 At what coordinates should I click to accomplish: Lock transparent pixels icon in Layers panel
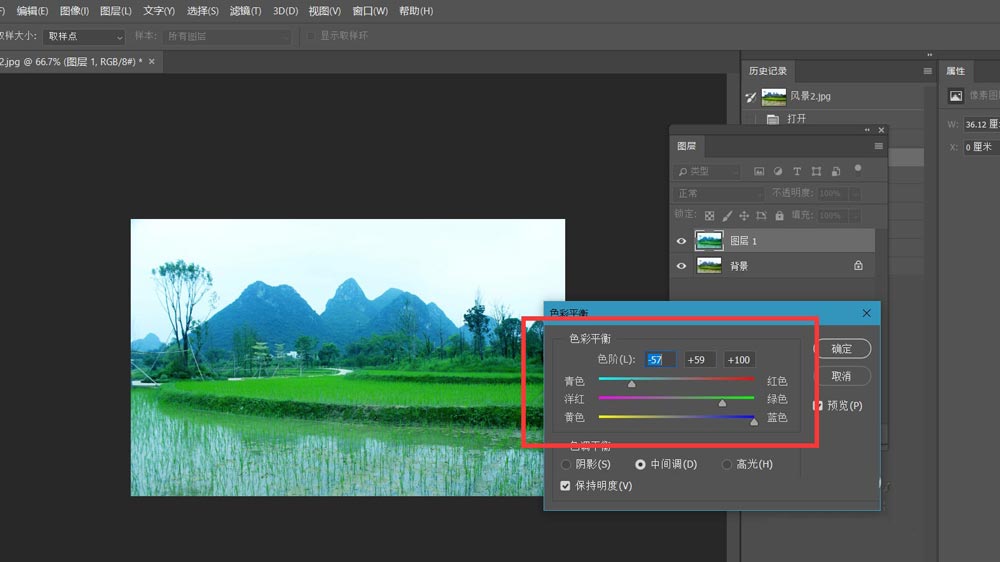709,216
